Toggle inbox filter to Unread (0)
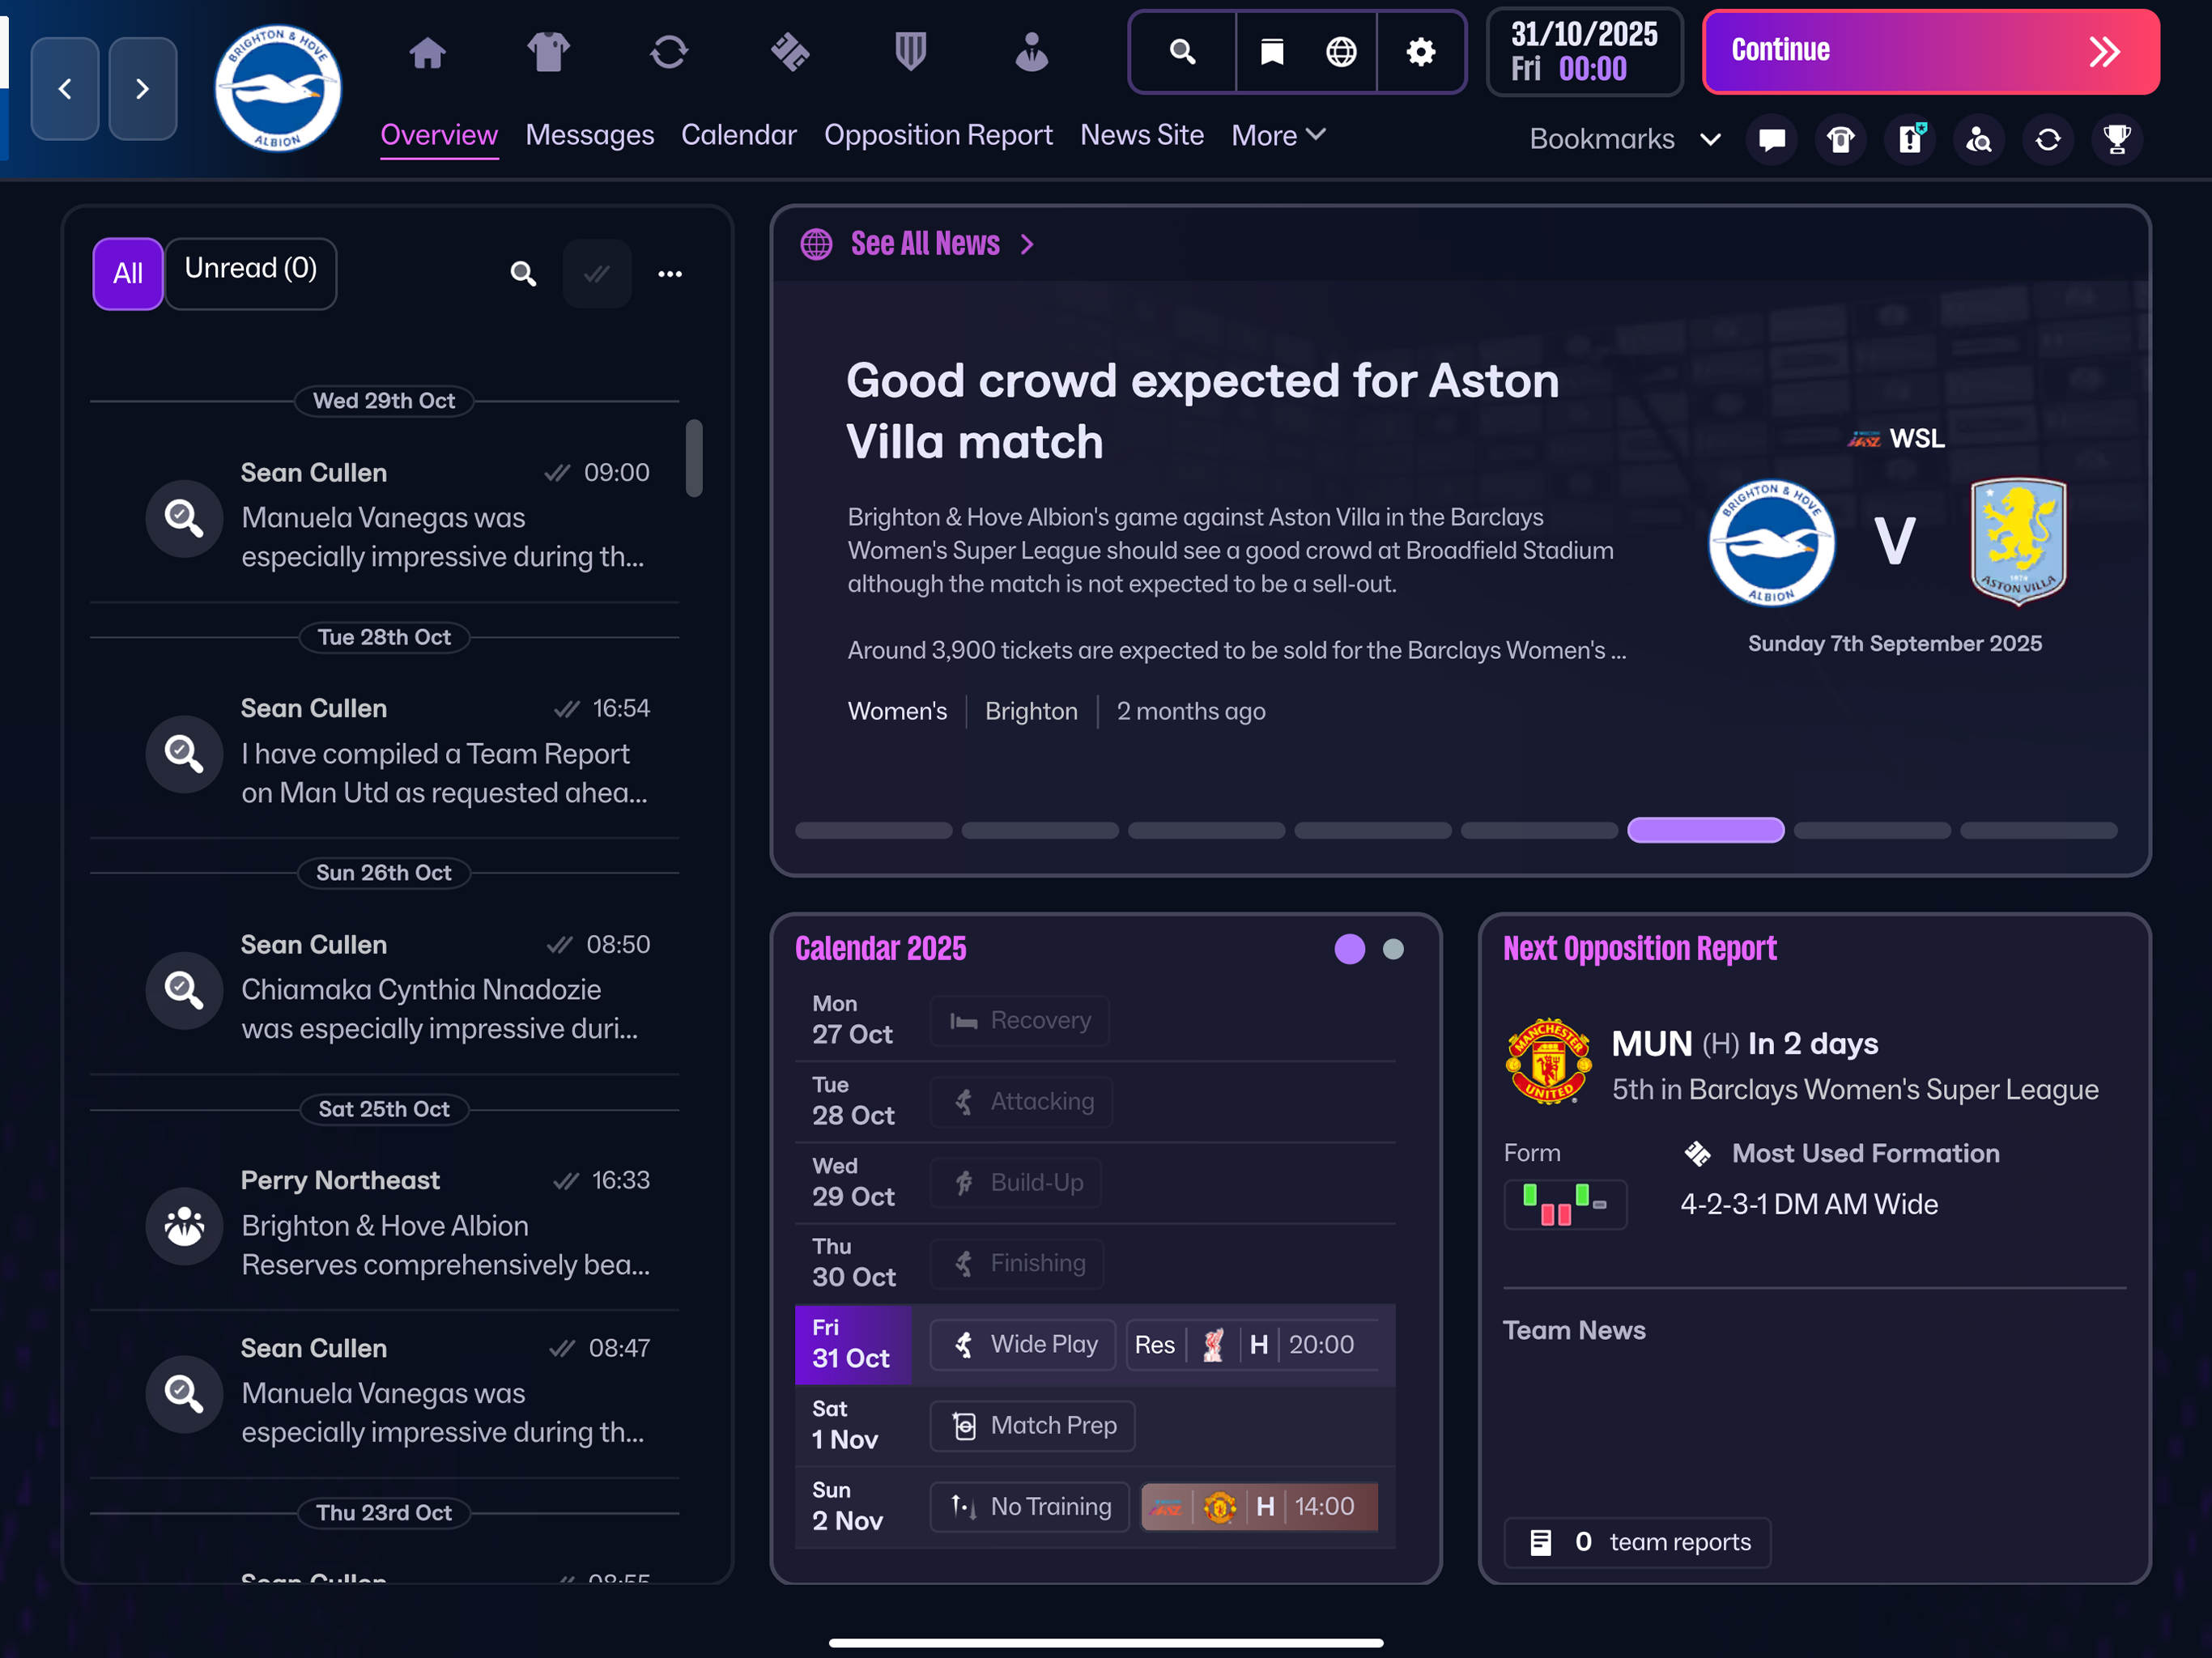Image resolution: width=2212 pixels, height=1658 pixels. coord(250,272)
